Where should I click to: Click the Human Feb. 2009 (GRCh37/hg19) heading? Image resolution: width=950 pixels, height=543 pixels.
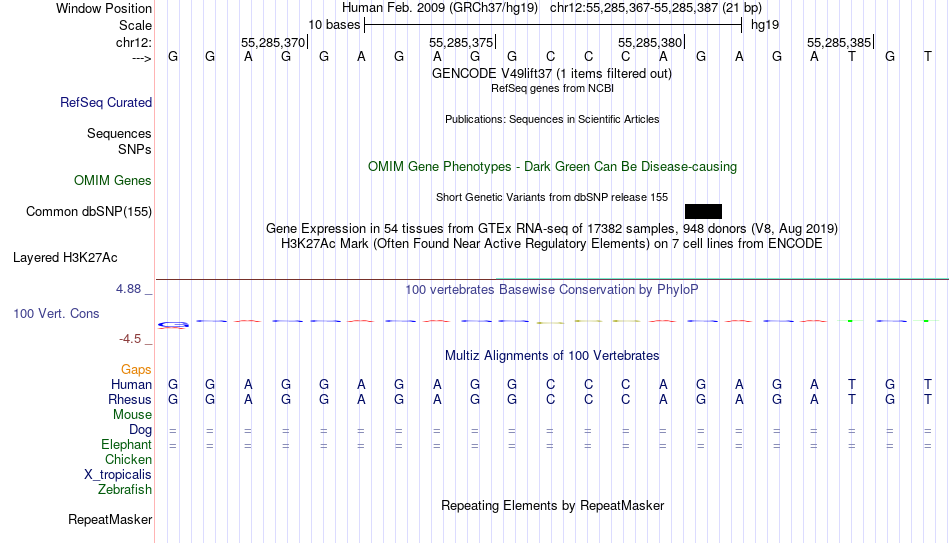pos(440,8)
